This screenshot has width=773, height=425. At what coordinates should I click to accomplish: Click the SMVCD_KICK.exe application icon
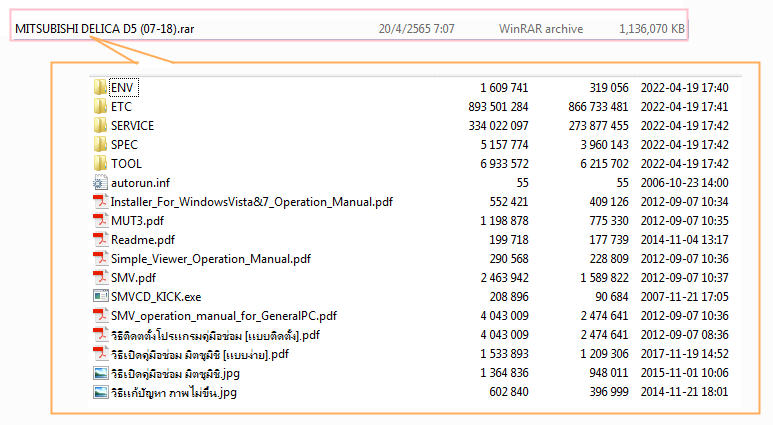[100, 296]
